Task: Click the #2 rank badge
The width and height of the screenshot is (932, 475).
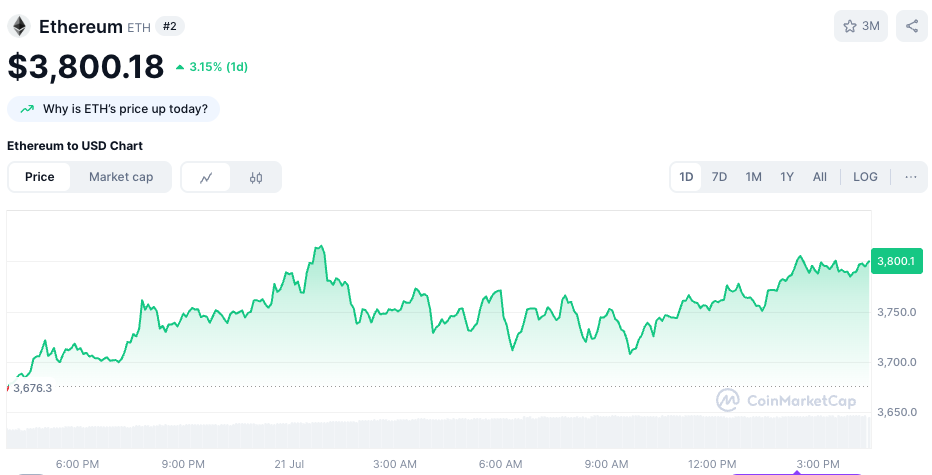Action: (169, 26)
